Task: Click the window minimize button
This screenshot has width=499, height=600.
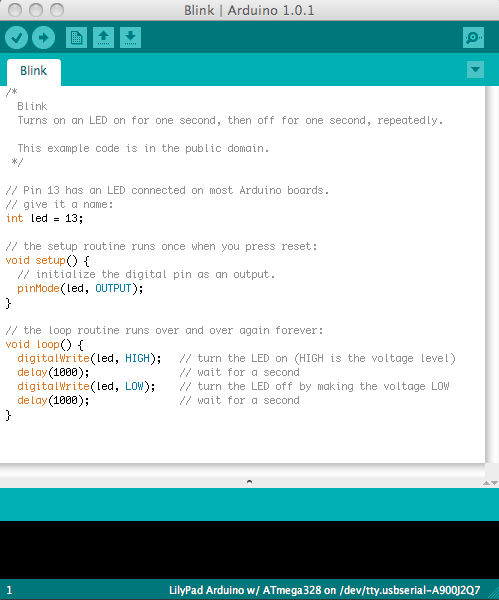Action: [x=36, y=10]
